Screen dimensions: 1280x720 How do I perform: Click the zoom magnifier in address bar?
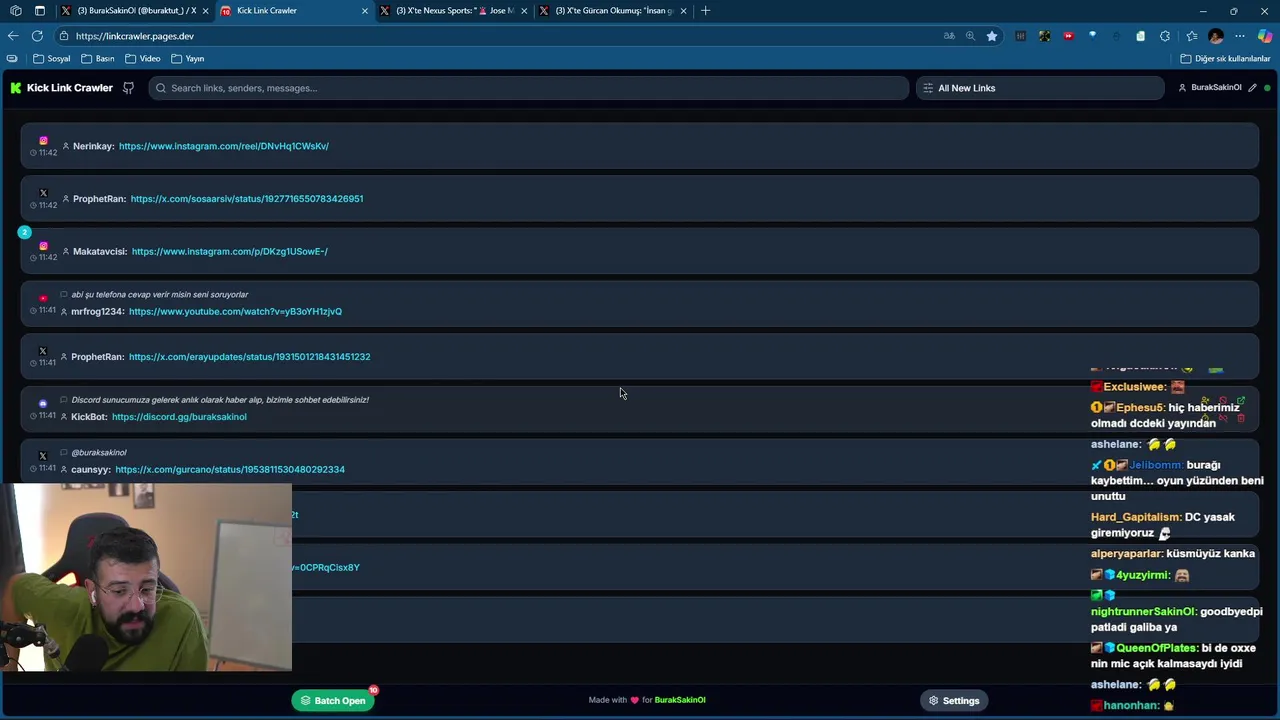[x=970, y=36]
